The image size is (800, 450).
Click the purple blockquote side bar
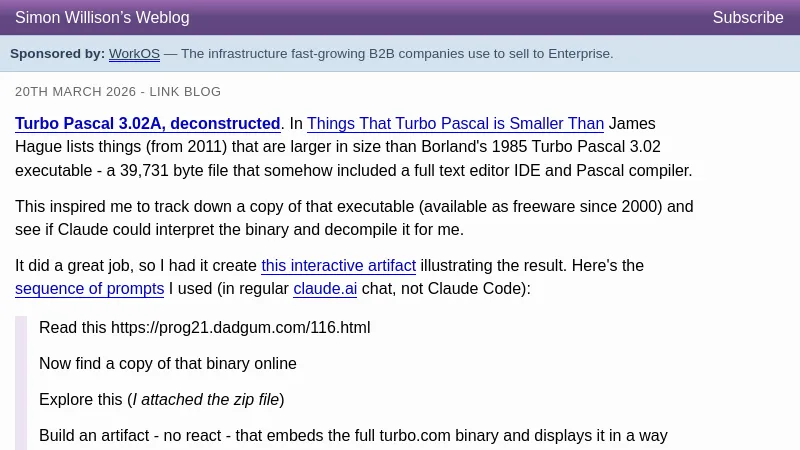[x=21, y=382]
